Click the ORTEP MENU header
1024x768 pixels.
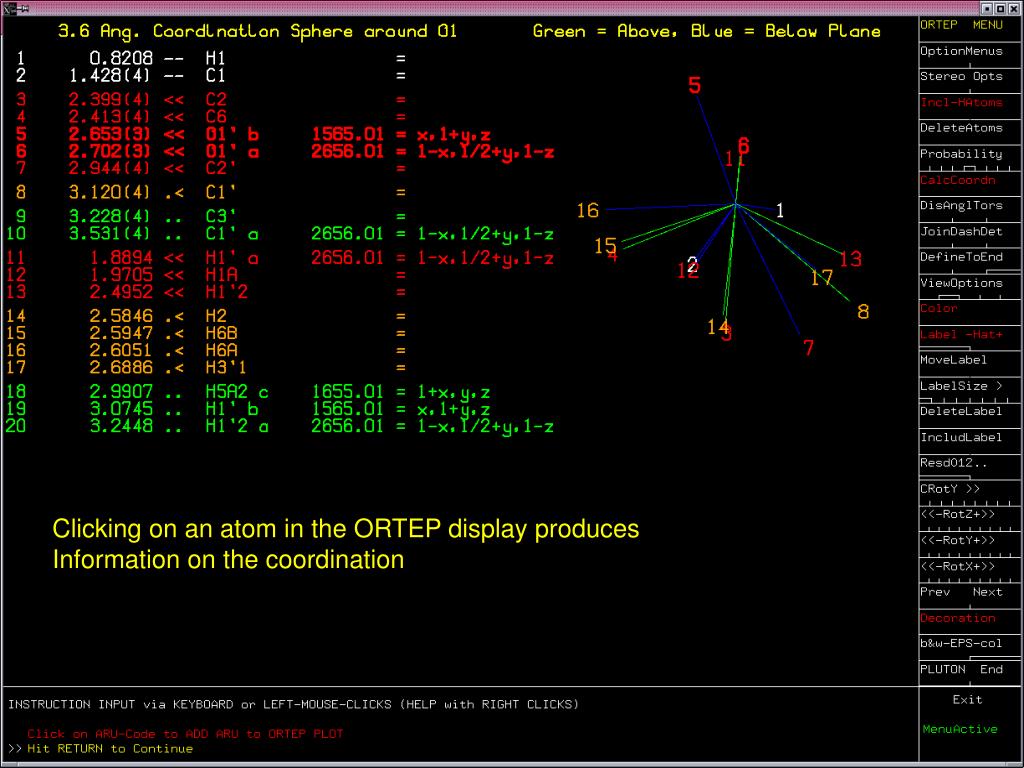(x=961, y=25)
